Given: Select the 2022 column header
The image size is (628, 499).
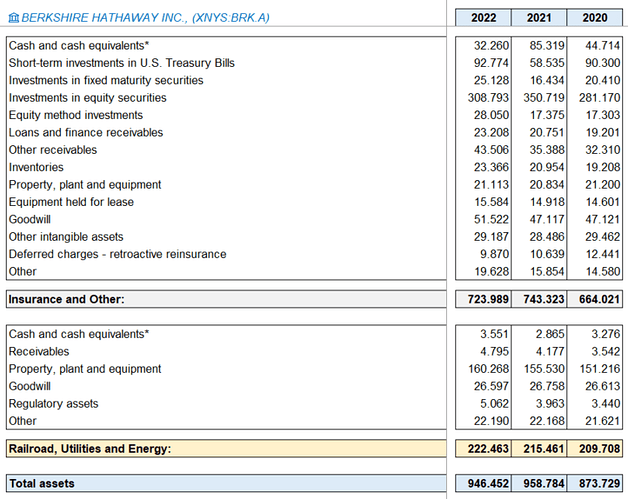Looking at the screenshot, I should coord(483,18).
